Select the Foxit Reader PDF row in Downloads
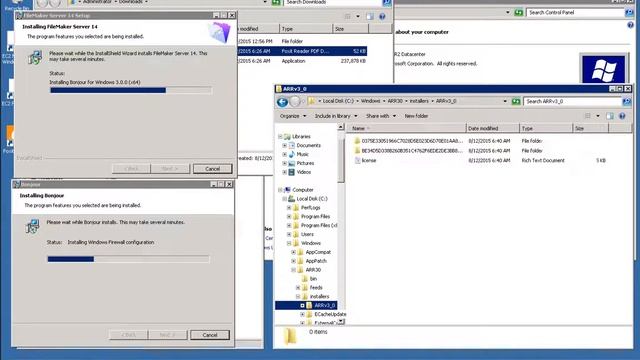640x360 pixels. [x=302, y=51]
